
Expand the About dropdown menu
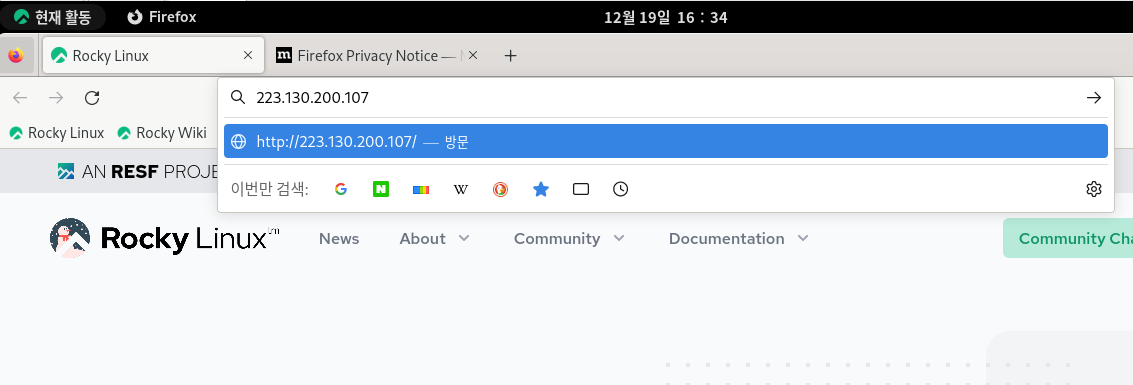click(x=434, y=238)
